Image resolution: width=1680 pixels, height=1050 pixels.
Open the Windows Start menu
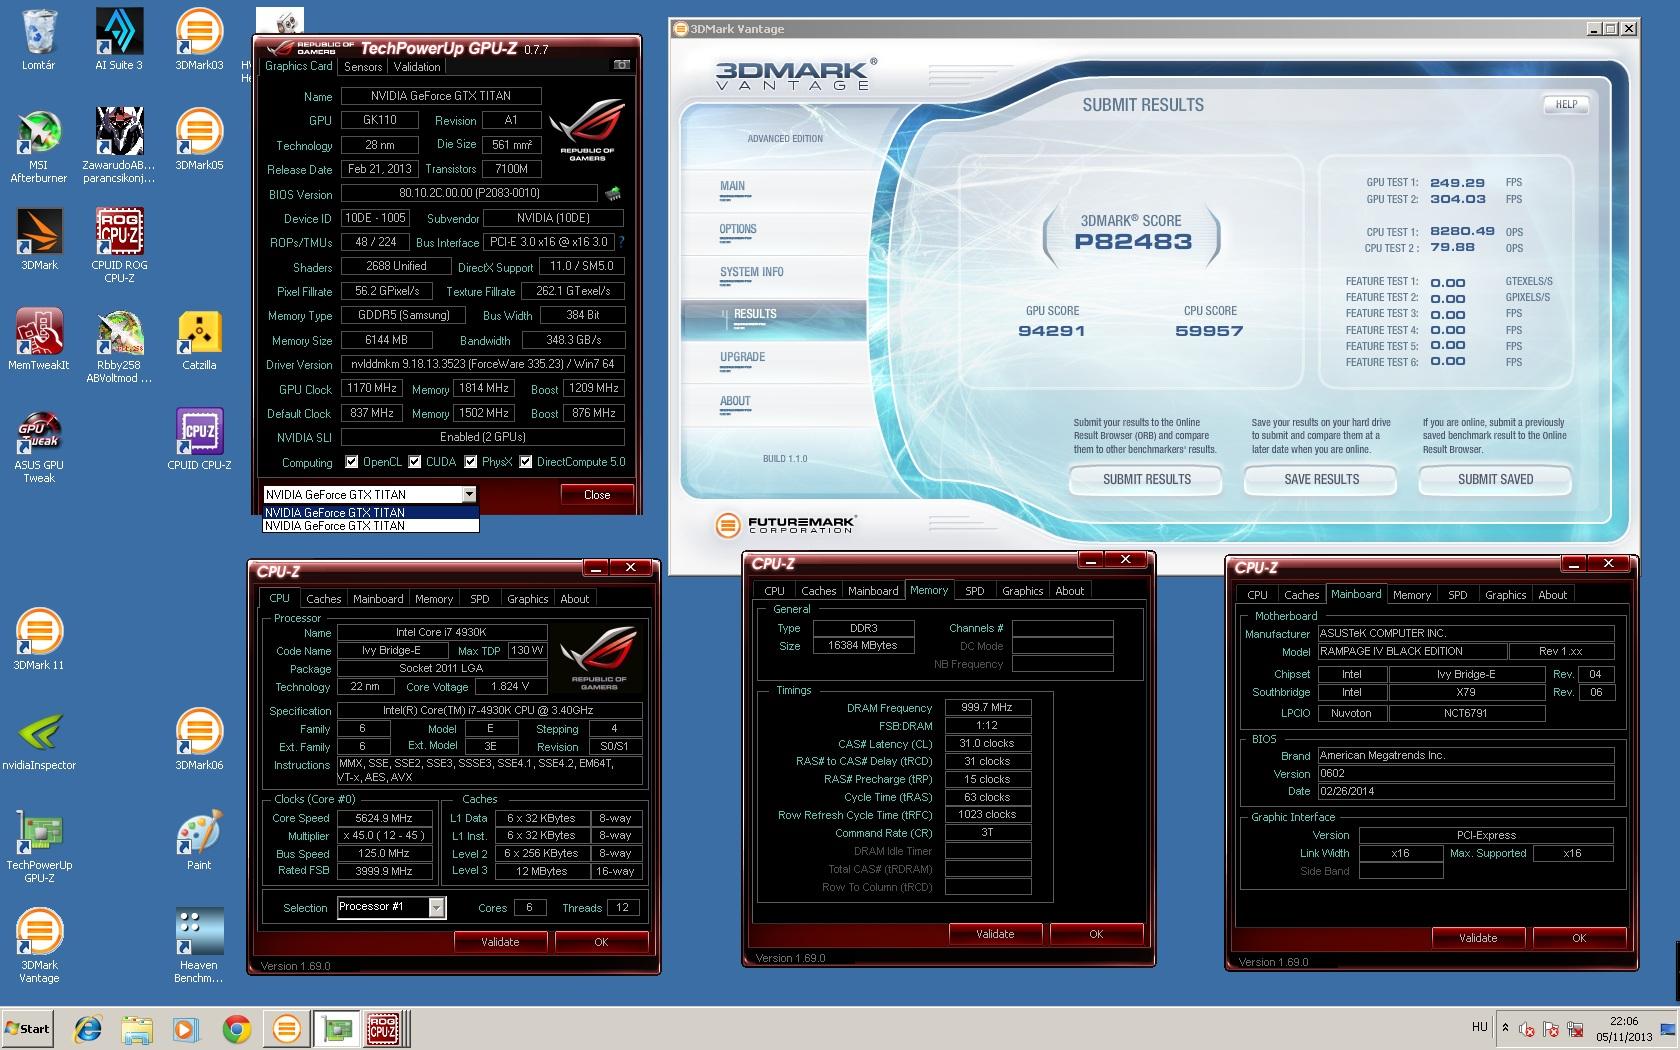27,1028
